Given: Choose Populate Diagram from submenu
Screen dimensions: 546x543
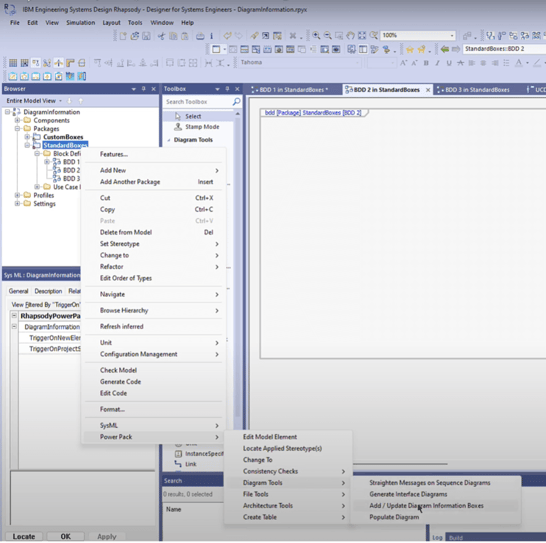Looking at the screenshot, I should click(x=394, y=517).
